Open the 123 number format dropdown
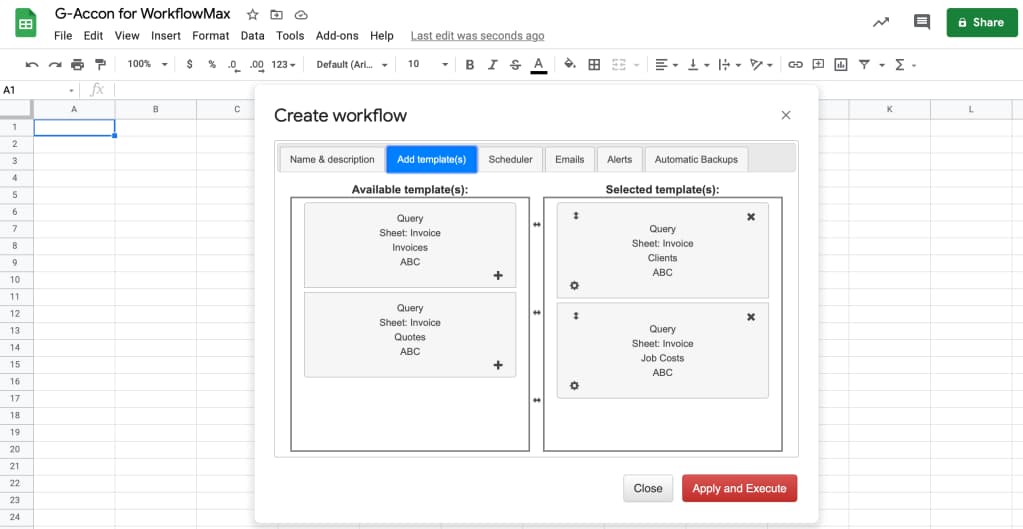Viewport: 1023px width, 529px height. [283, 65]
